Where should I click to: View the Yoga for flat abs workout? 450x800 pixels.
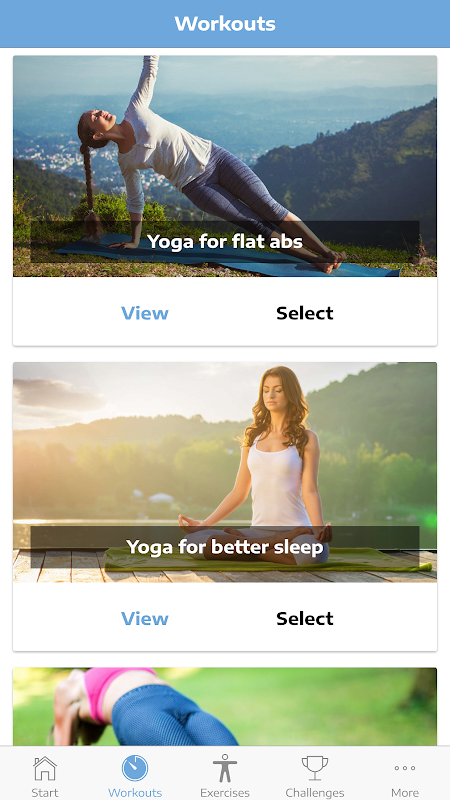pos(145,313)
